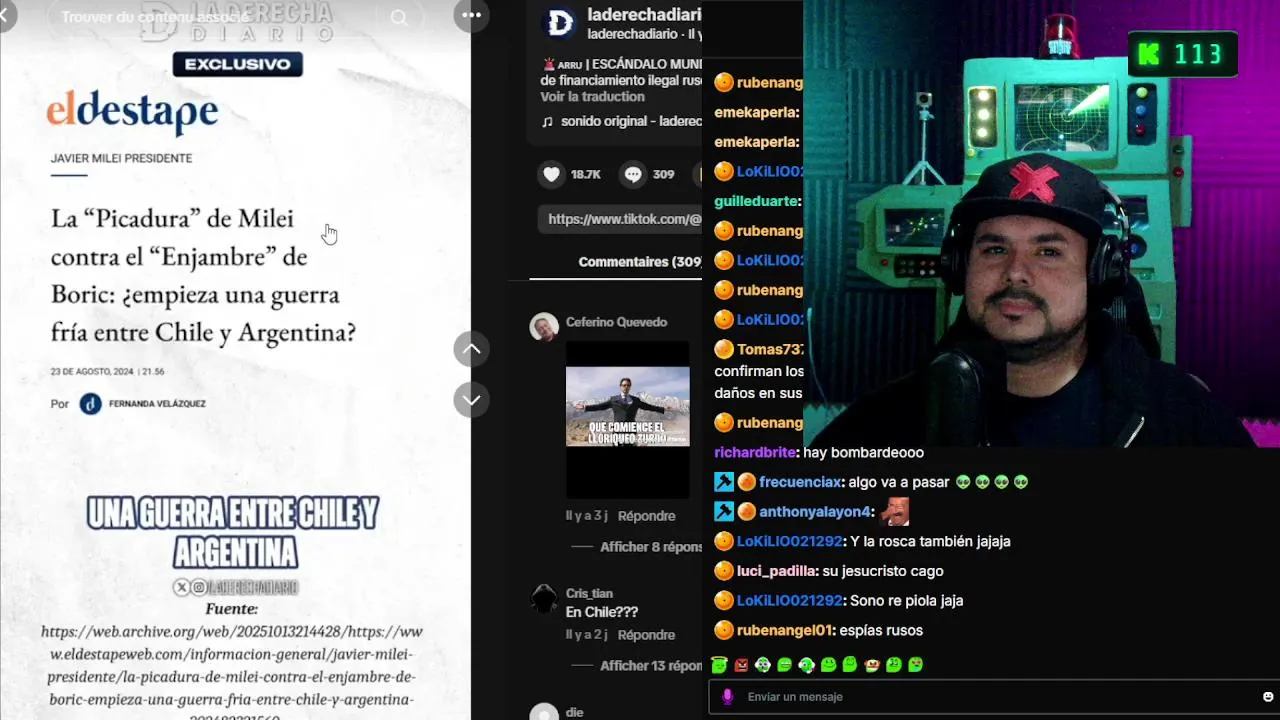Like the video with the heart icon

[x=552, y=174]
